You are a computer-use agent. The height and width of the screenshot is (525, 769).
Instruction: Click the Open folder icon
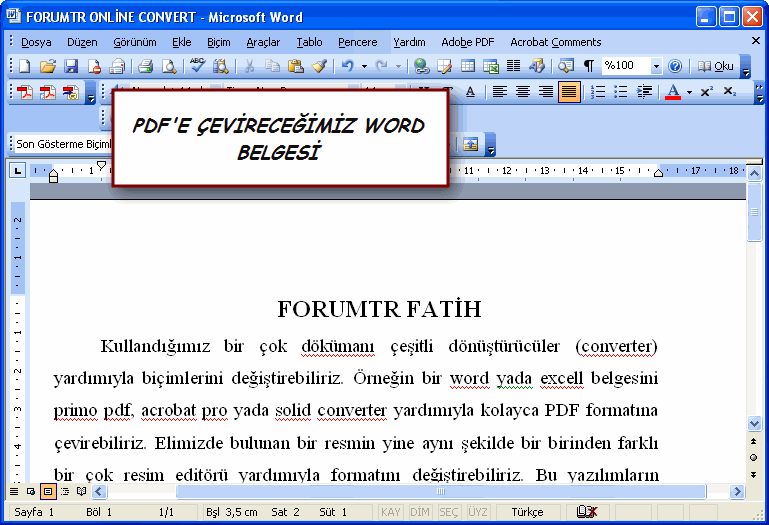coord(48,66)
